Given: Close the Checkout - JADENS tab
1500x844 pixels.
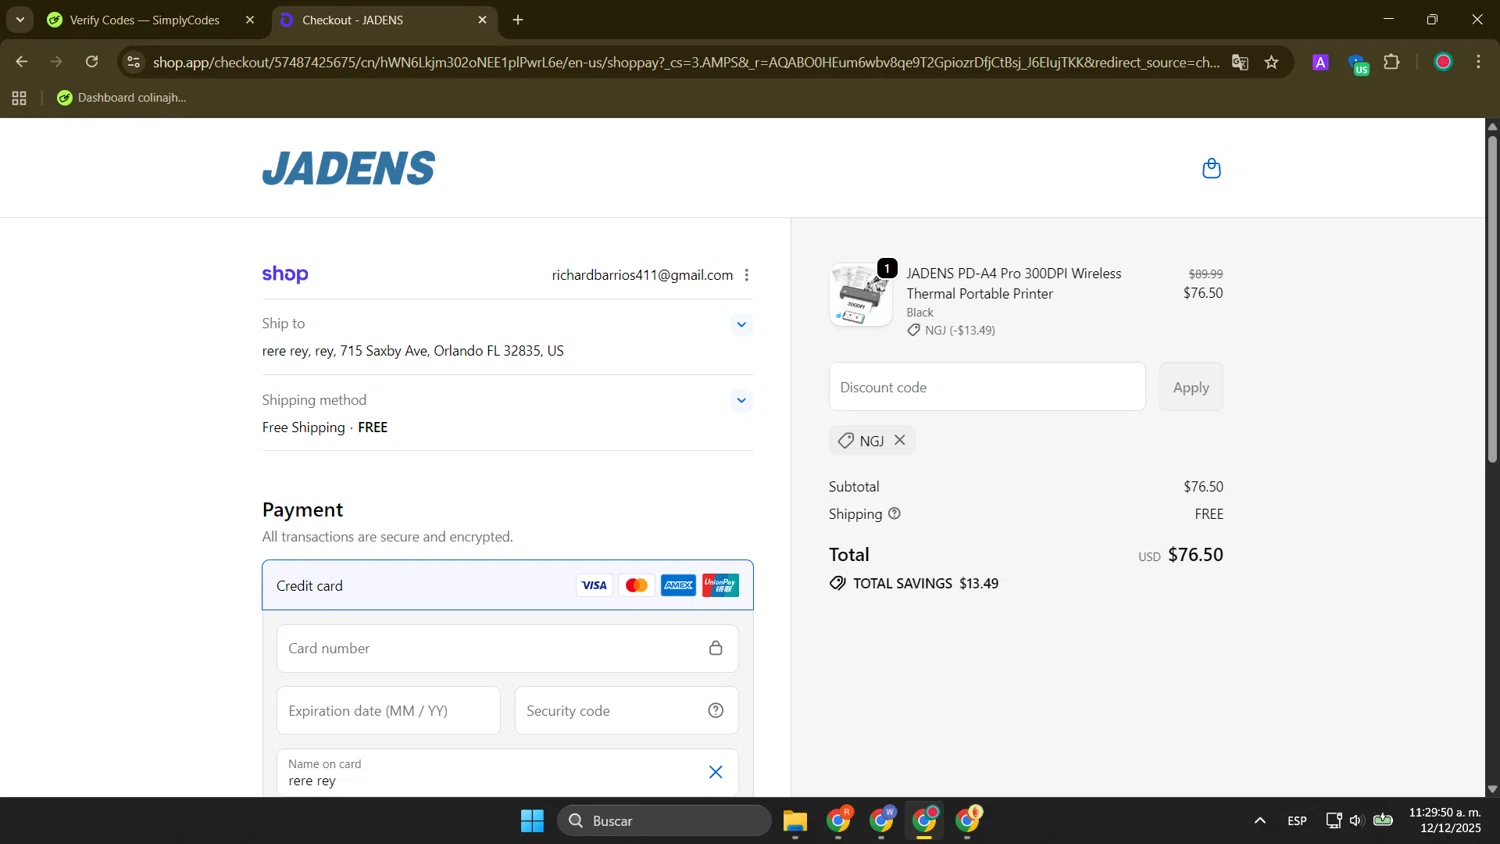Looking at the screenshot, I should pos(482,20).
